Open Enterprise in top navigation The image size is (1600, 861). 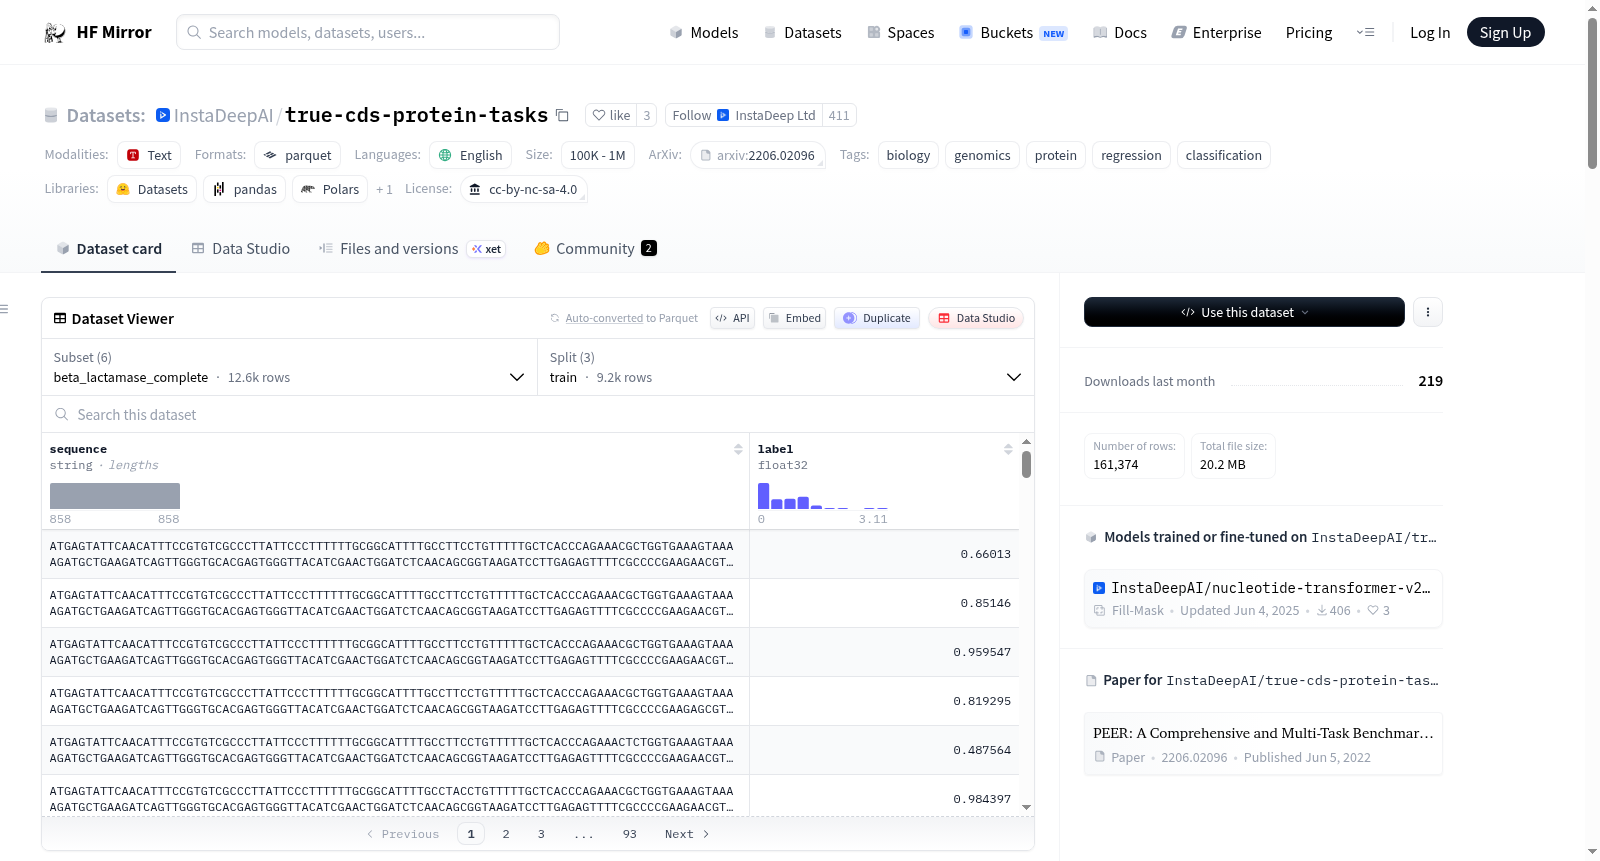point(1216,33)
